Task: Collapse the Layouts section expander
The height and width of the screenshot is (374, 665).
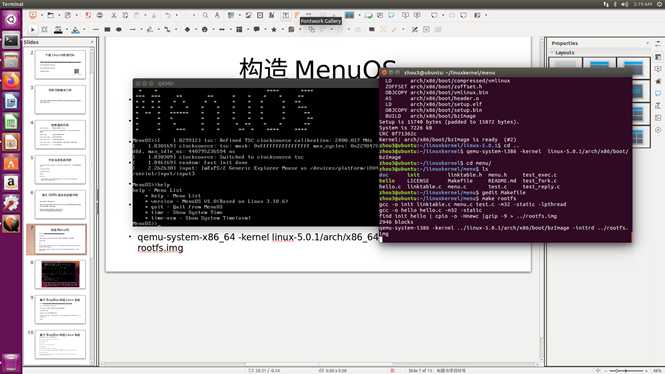Action: click(553, 53)
